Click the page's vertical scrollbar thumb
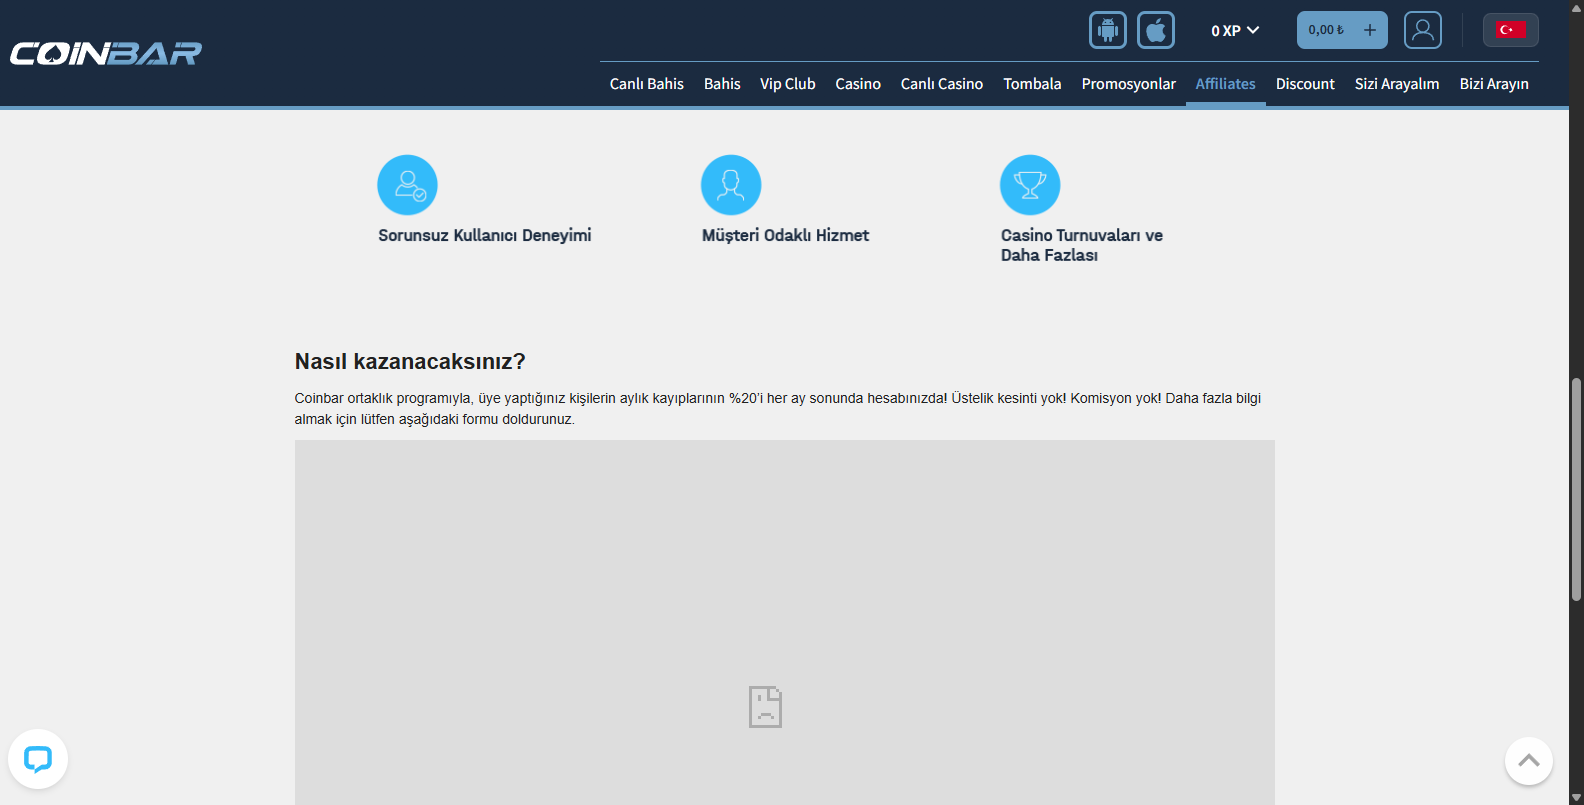Image resolution: width=1584 pixels, height=805 pixels. pos(1576,490)
